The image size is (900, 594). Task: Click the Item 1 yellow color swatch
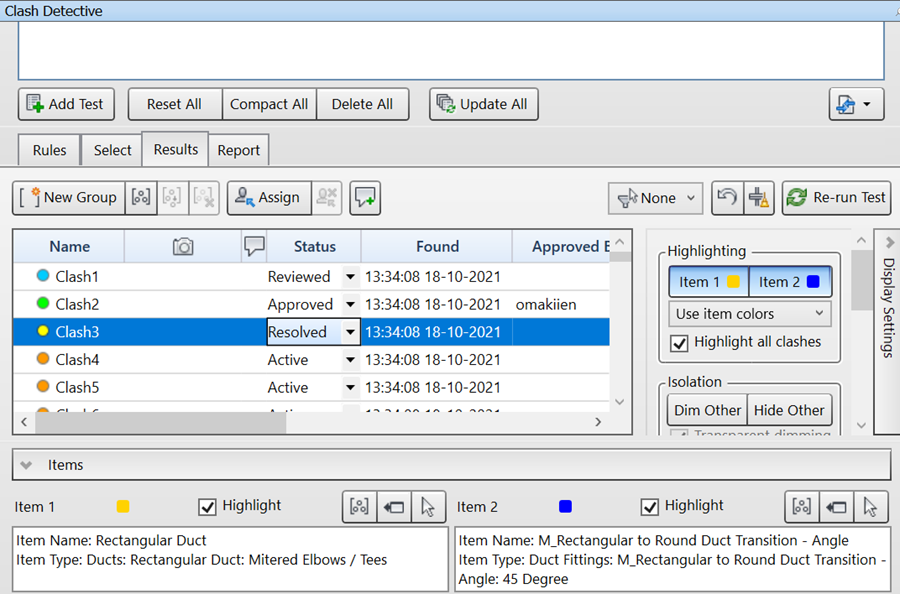[123, 506]
